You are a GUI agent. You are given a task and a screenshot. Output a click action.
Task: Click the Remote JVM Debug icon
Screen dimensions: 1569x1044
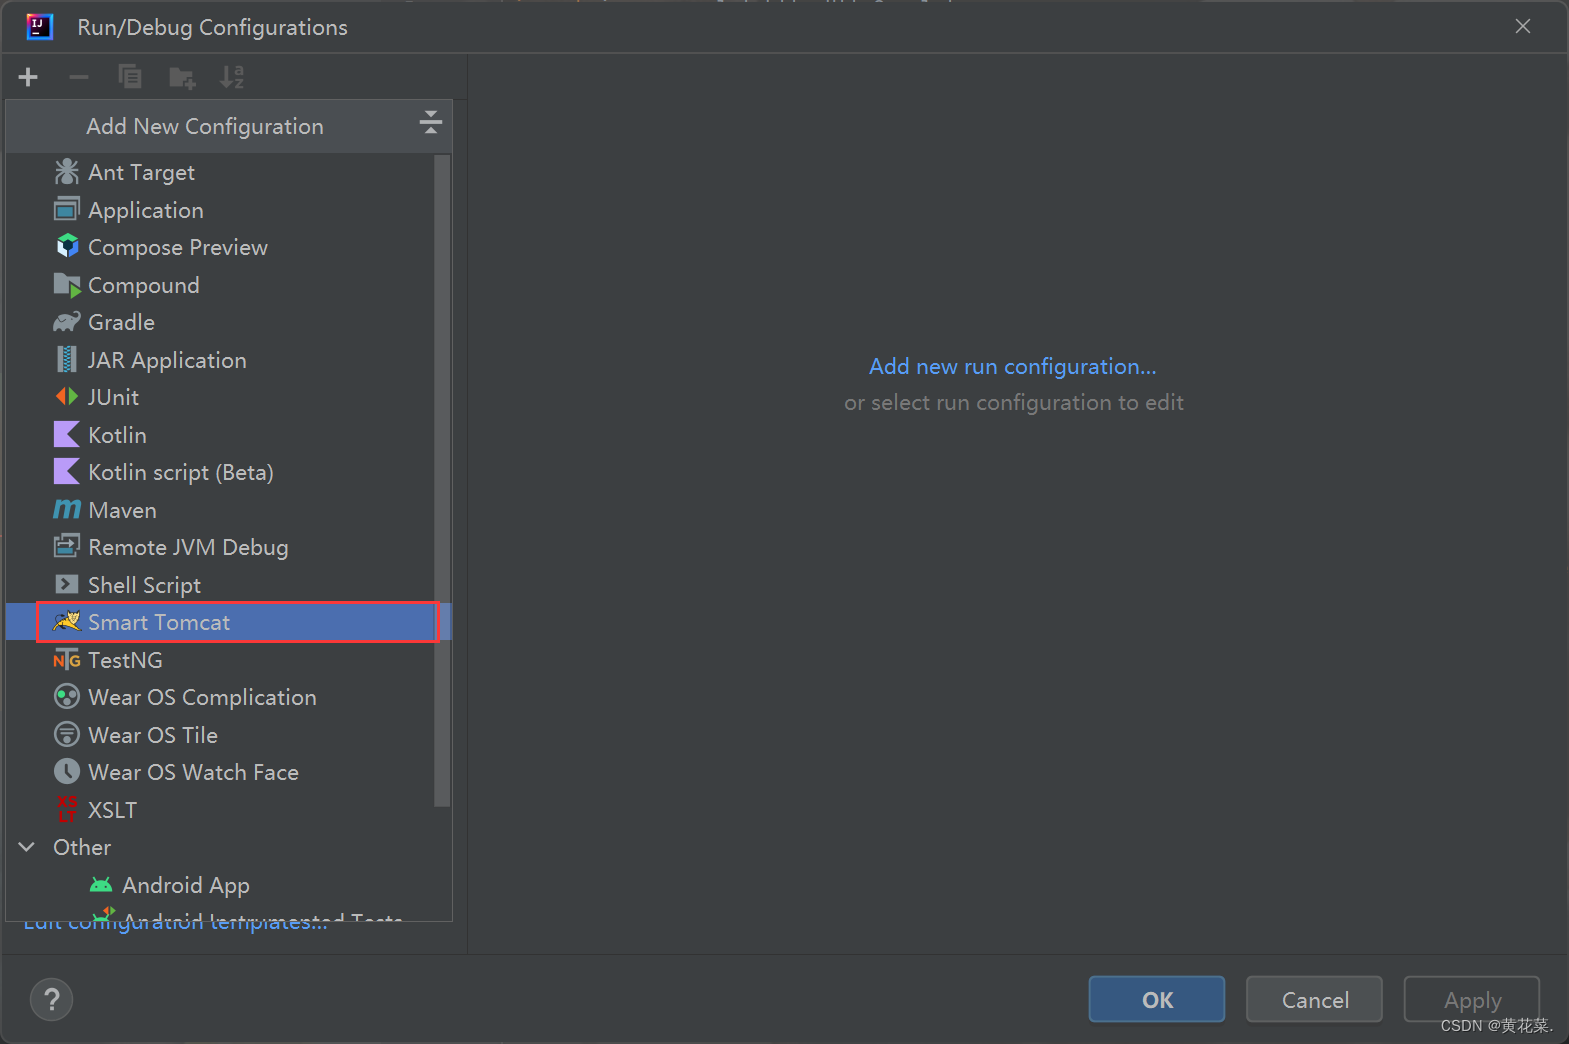pyautogui.click(x=67, y=547)
